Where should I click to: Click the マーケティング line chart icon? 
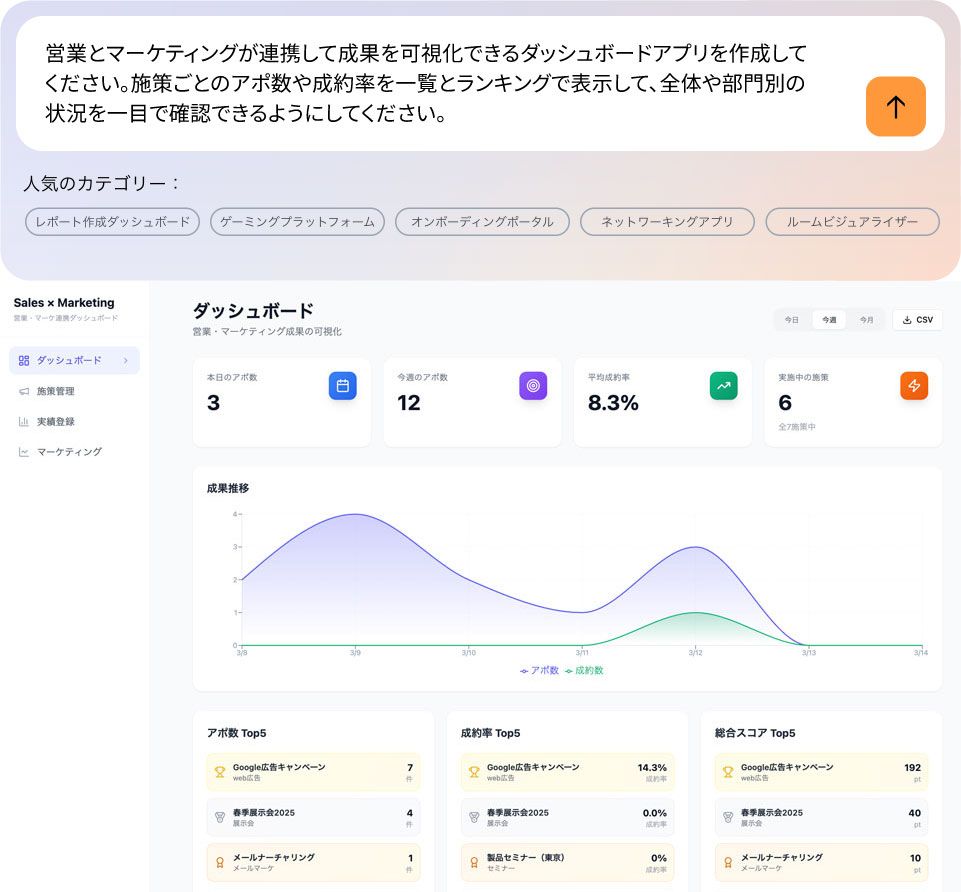[24, 451]
